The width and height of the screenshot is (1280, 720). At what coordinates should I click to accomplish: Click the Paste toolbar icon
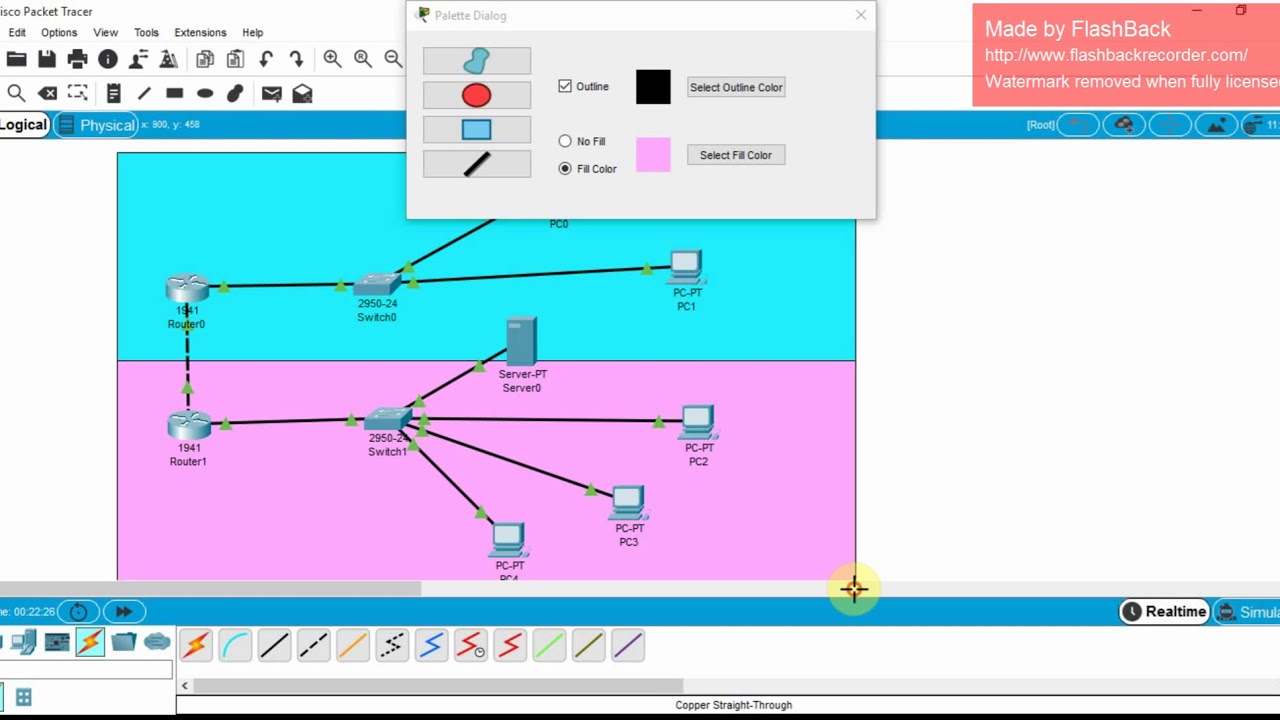point(235,59)
